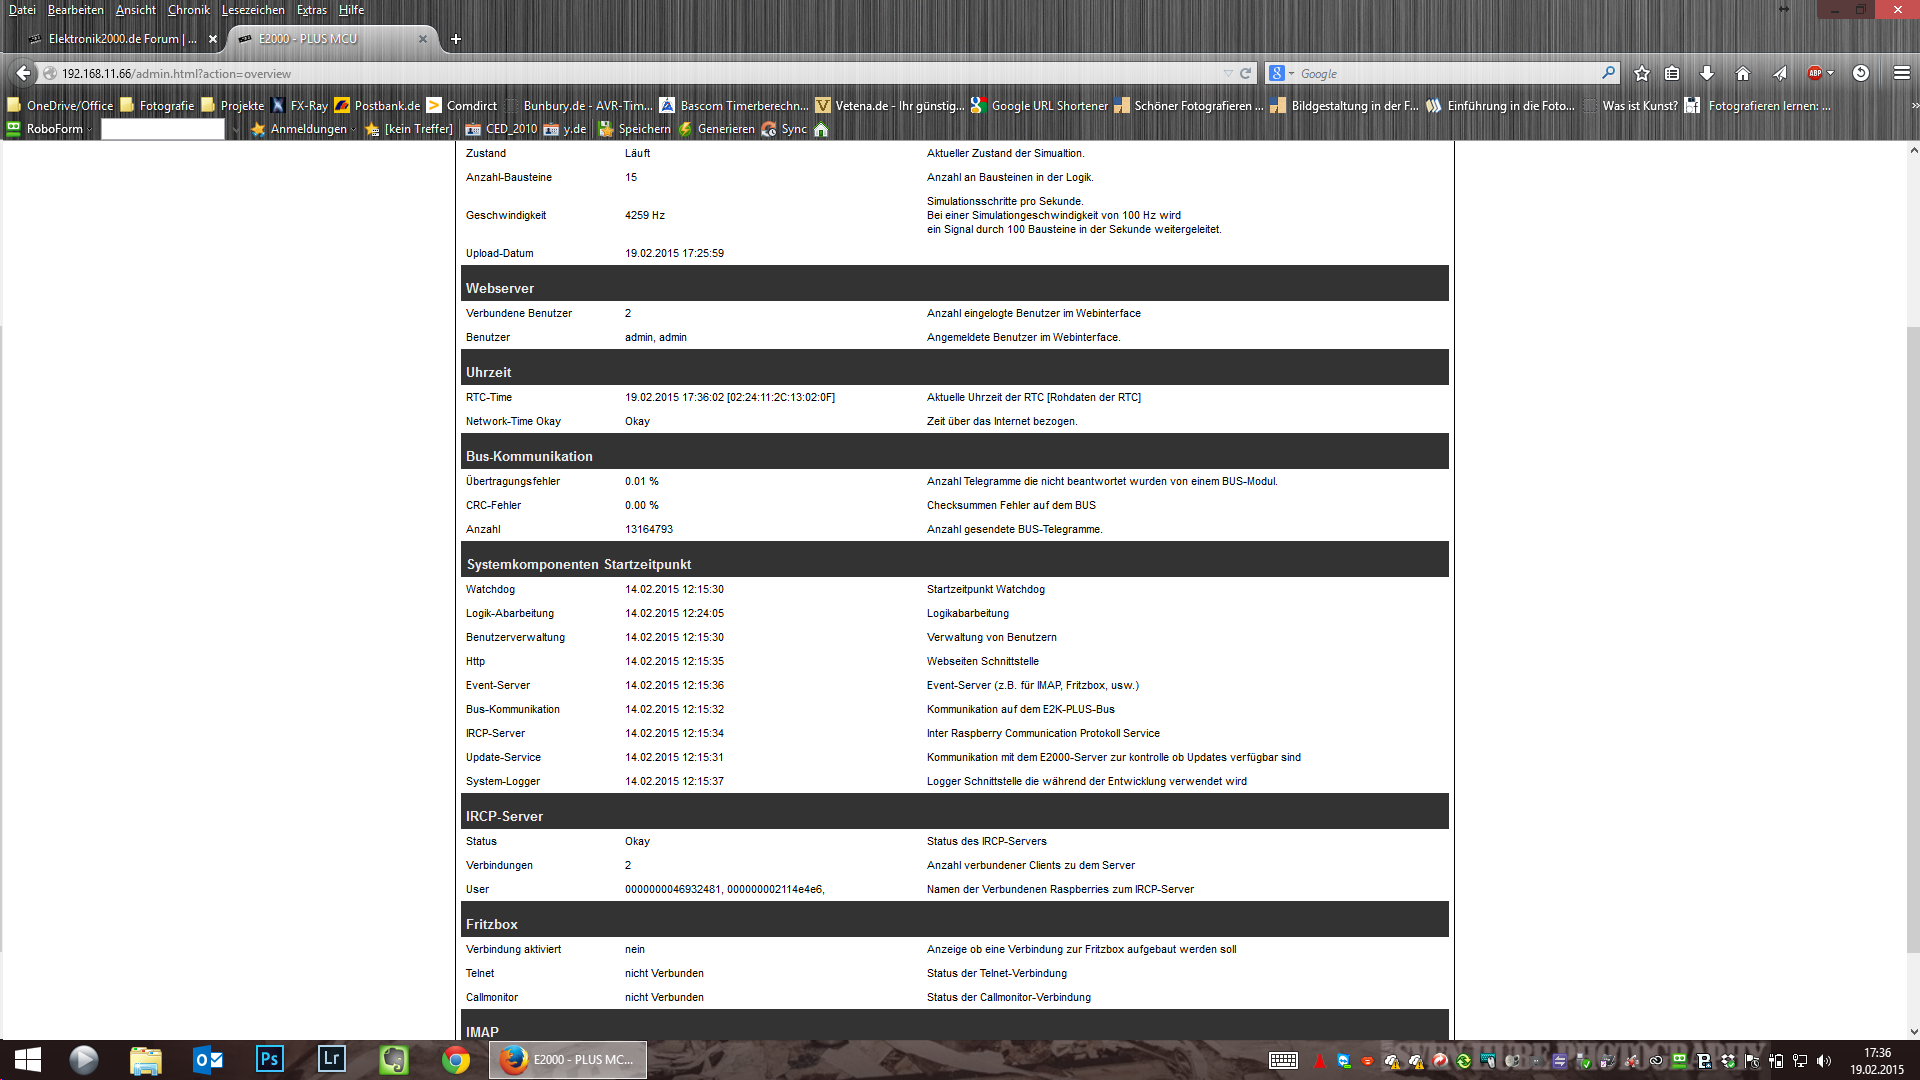1920x1080 pixels.
Task: Click the browser back arrow
Action: tap(23, 73)
